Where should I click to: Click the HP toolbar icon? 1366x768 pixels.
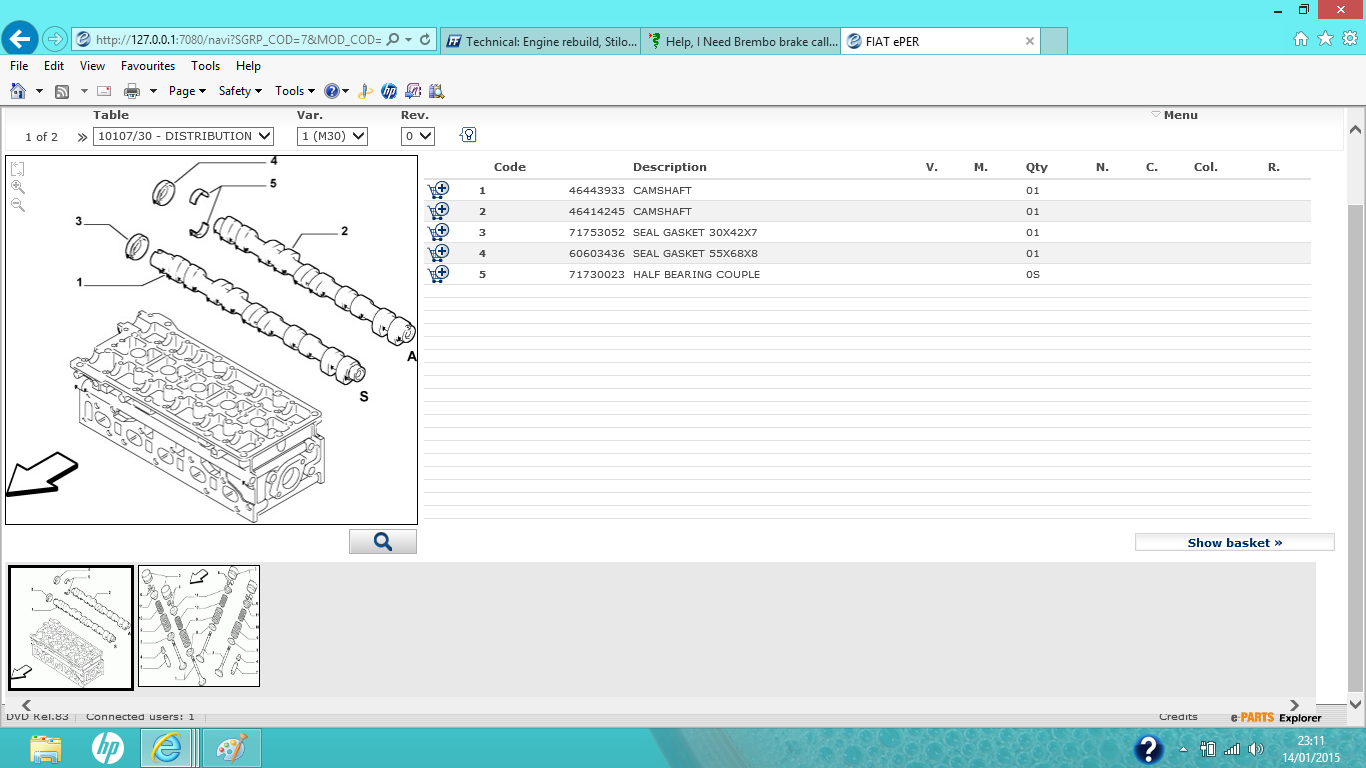click(x=389, y=91)
